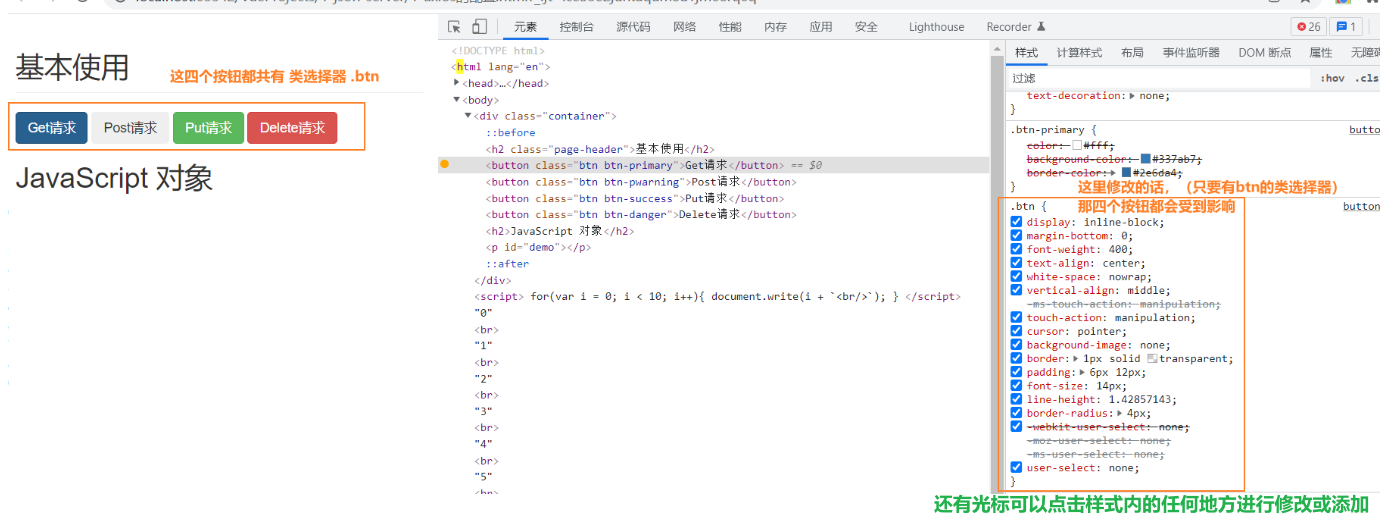This screenshot has height=515, width=1388.
Task: Toggle the .cls class editor button
Action: point(1367,78)
